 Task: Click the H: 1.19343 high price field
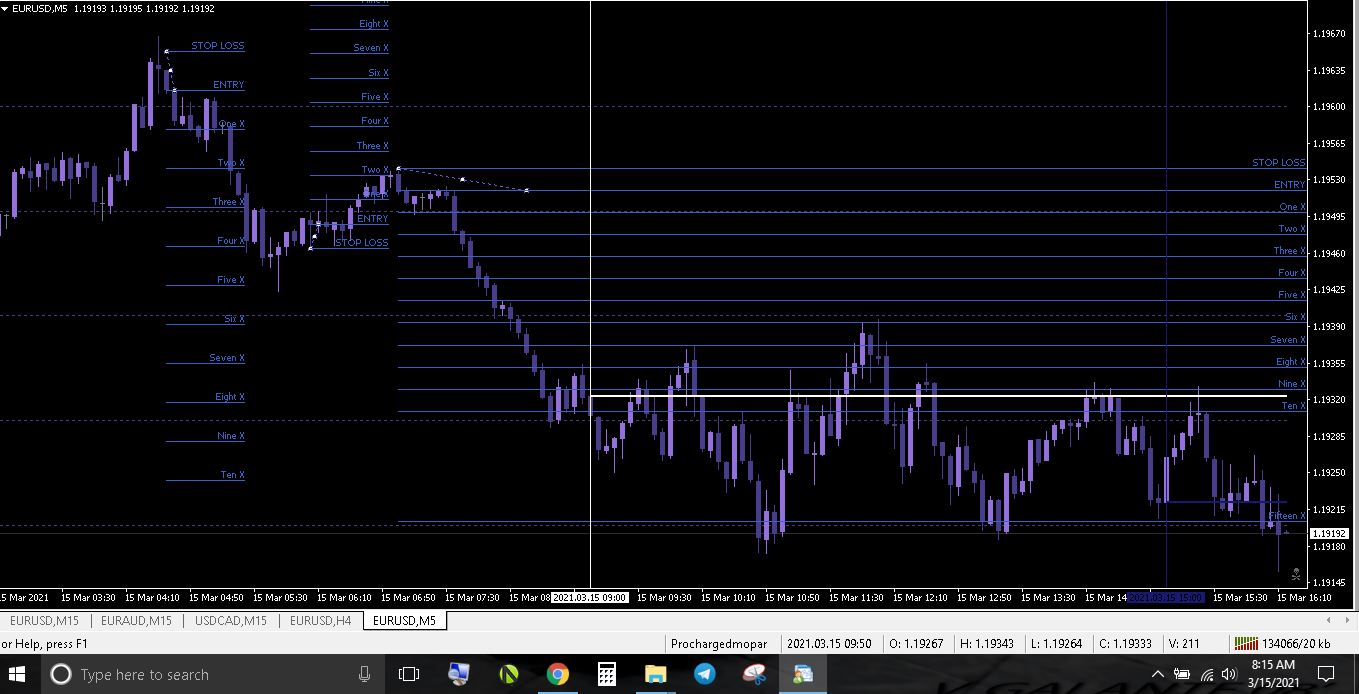[x=986, y=644]
